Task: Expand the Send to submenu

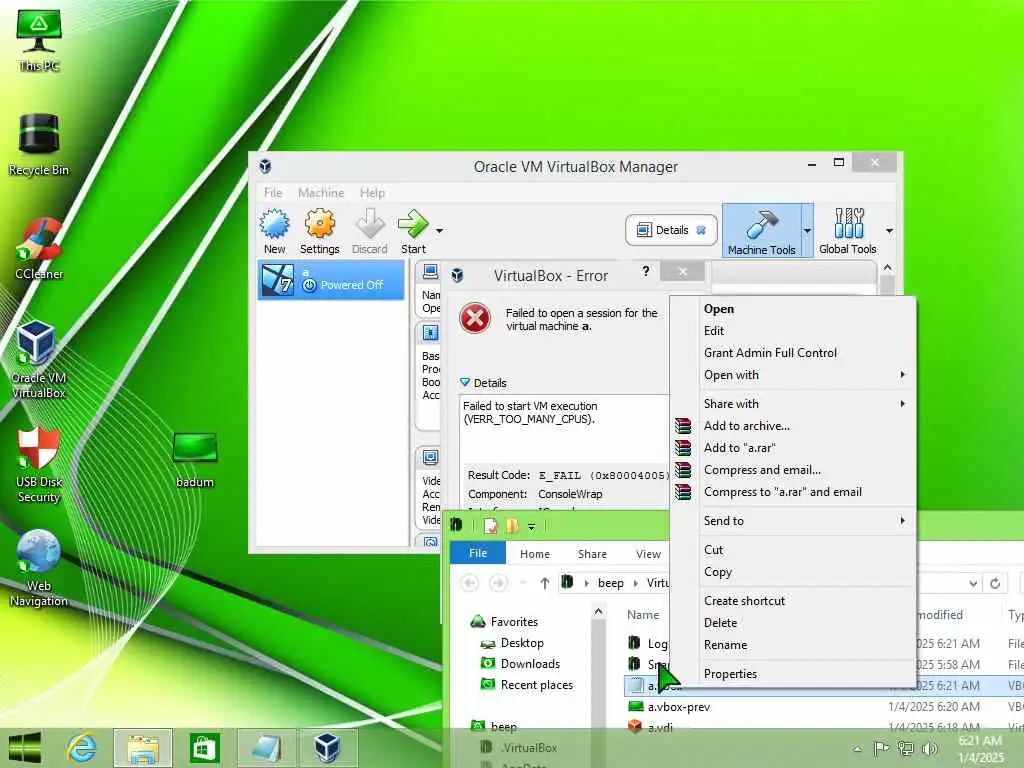Action: pyautogui.click(x=794, y=521)
